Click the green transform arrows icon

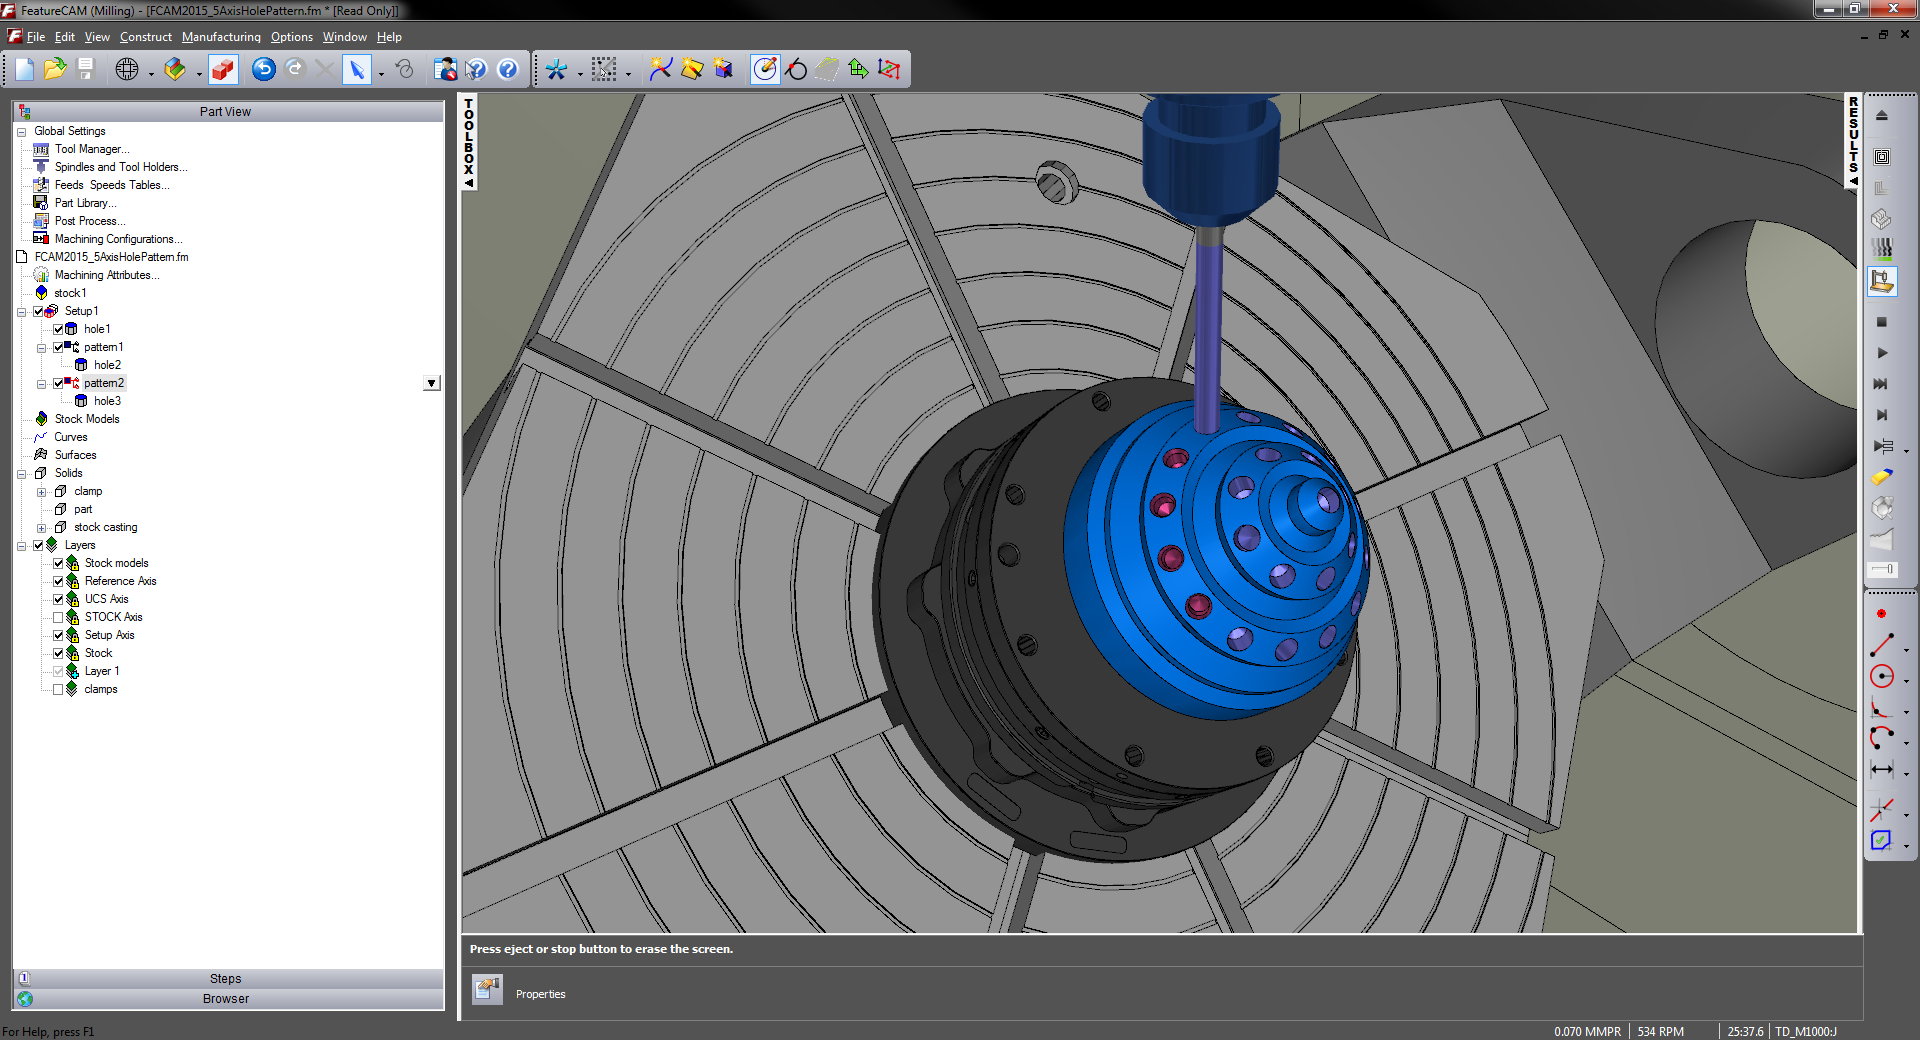(x=858, y=69)
